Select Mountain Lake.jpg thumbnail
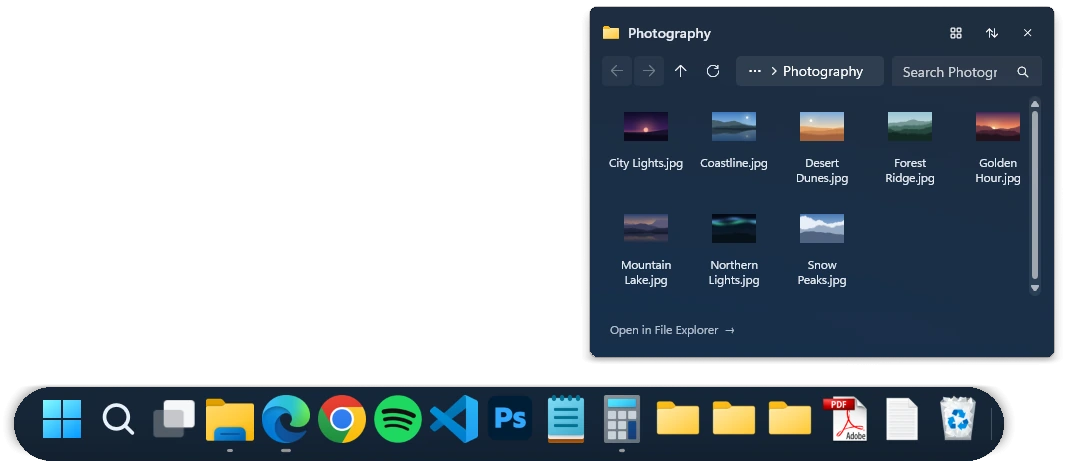Viewport: 1068px width, 465px height. (x=646, y=228)
